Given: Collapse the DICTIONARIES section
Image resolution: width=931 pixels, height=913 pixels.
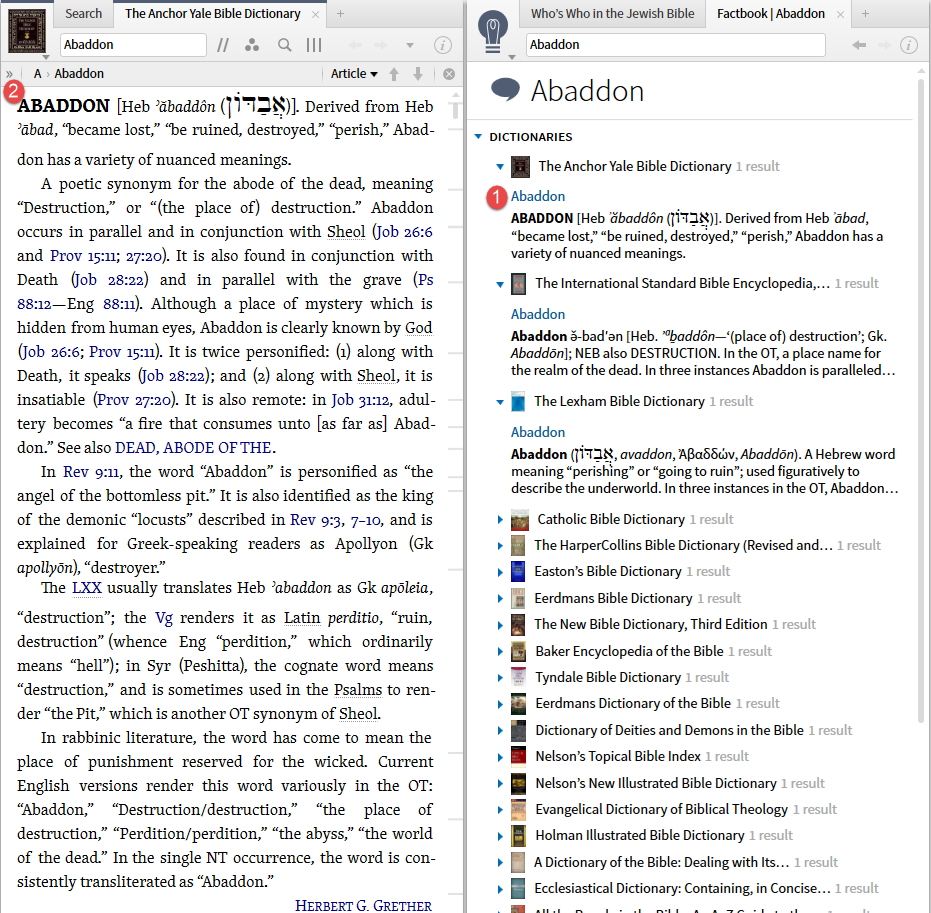Looking at the screenshot, I should click(479, 137).
